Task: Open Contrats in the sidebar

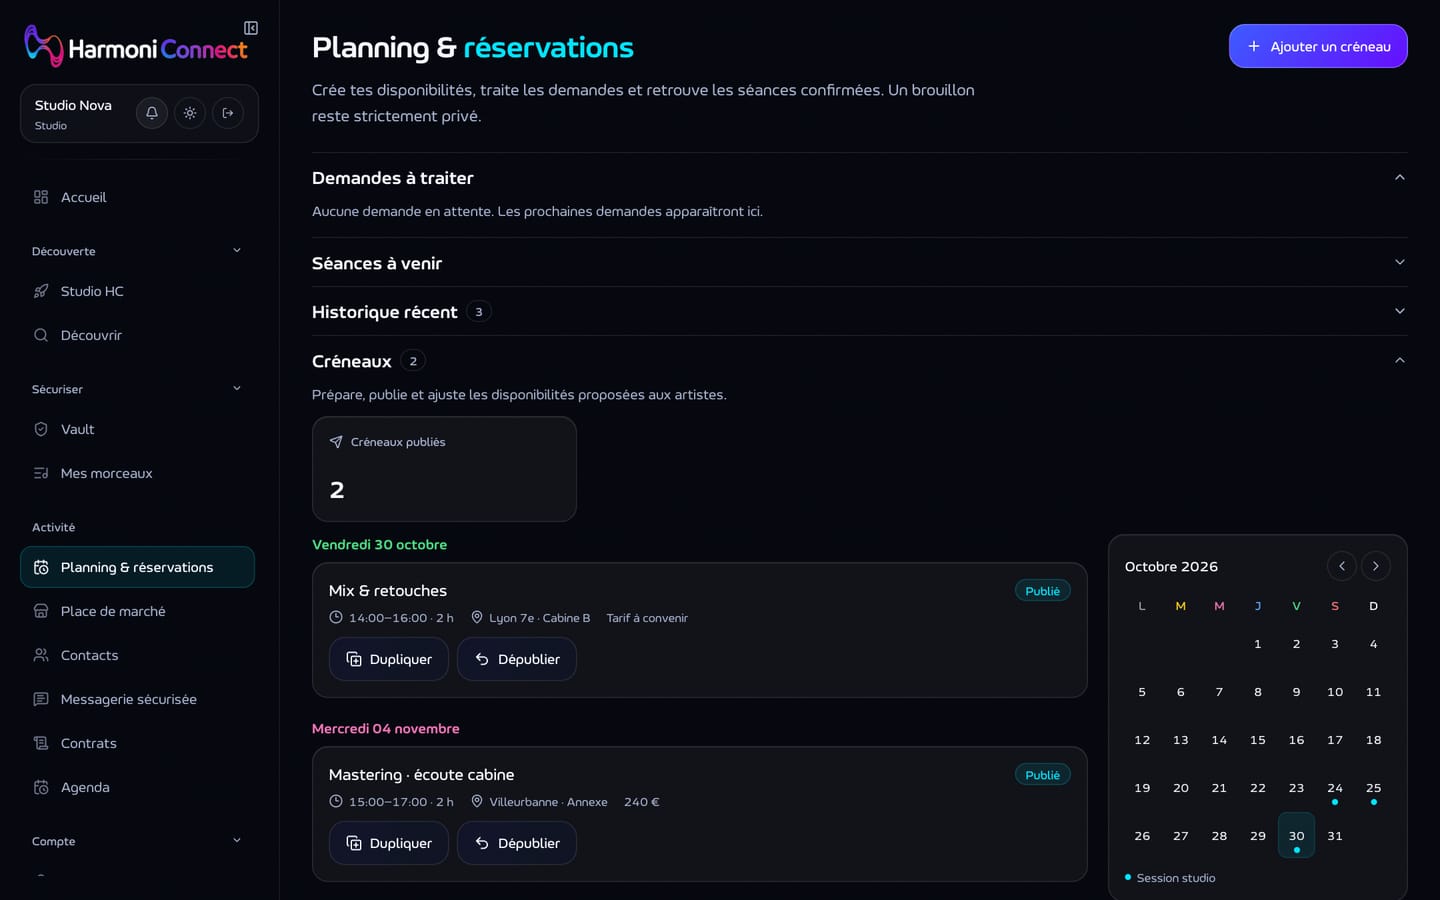Action: [x=137, y=743]
